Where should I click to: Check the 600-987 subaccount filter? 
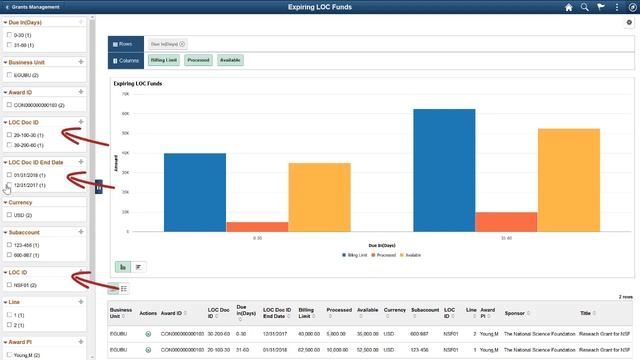9,255
